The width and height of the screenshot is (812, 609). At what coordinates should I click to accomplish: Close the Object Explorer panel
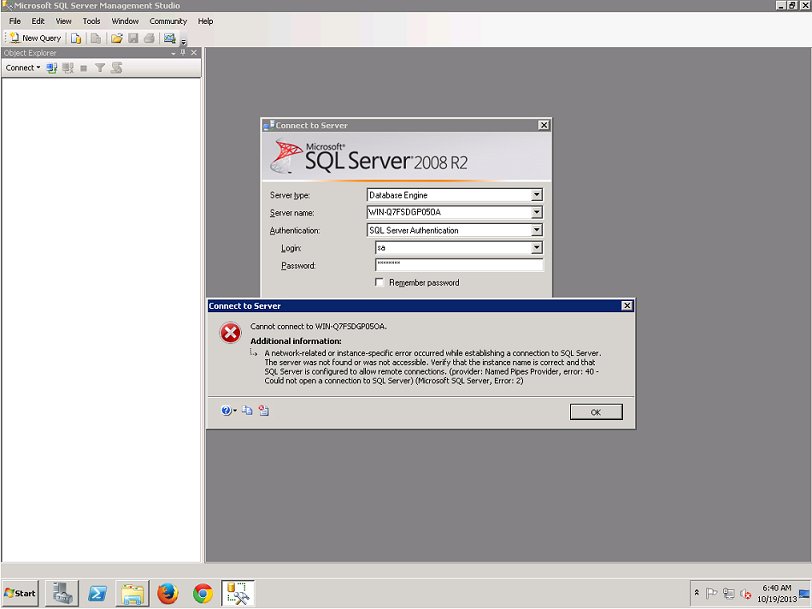(194, 53)
